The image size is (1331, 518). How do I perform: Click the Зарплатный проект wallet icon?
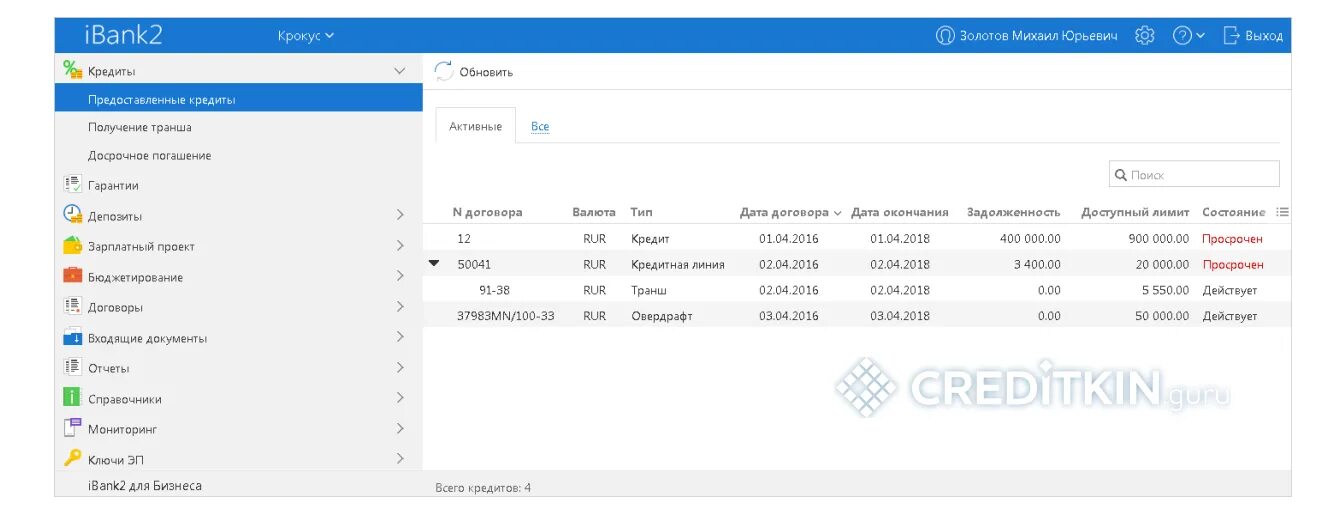point(72,245)
